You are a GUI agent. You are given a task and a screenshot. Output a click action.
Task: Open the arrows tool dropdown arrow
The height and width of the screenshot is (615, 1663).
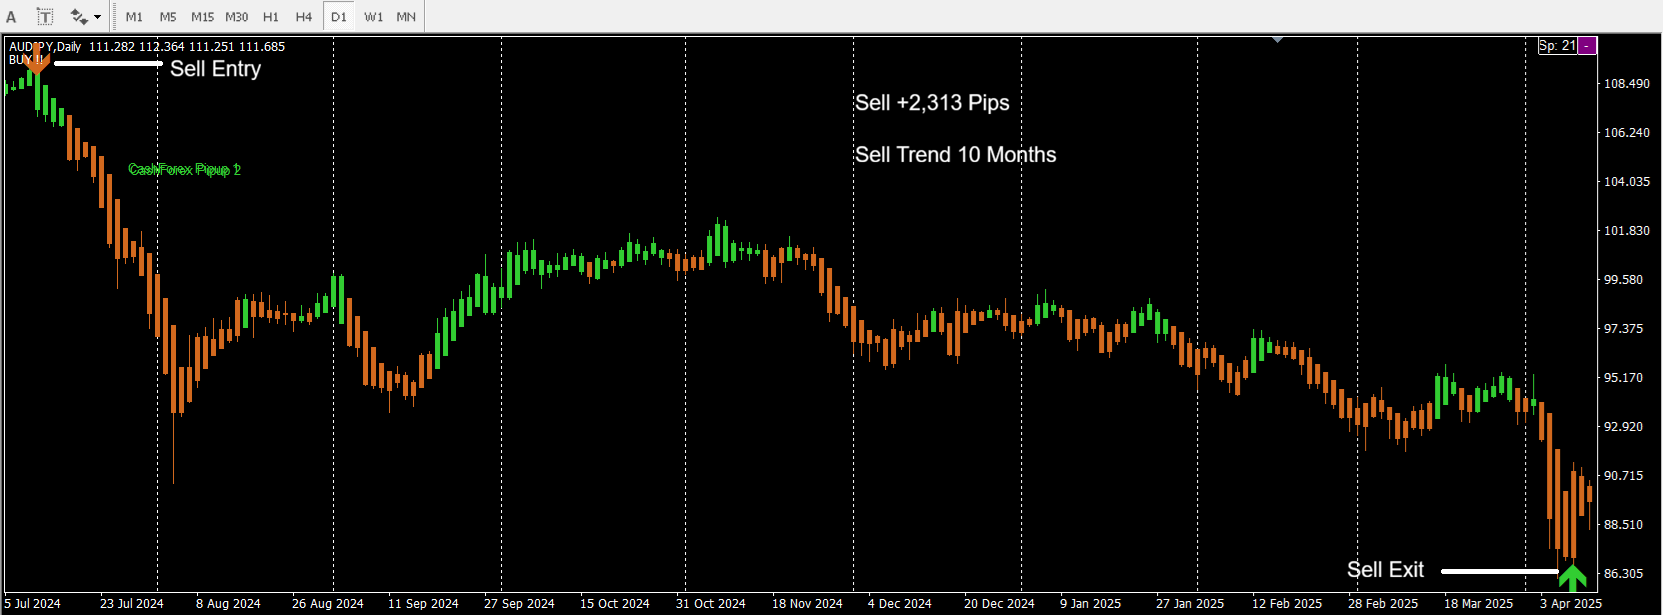pyautogui.click(x=97, y=17)
